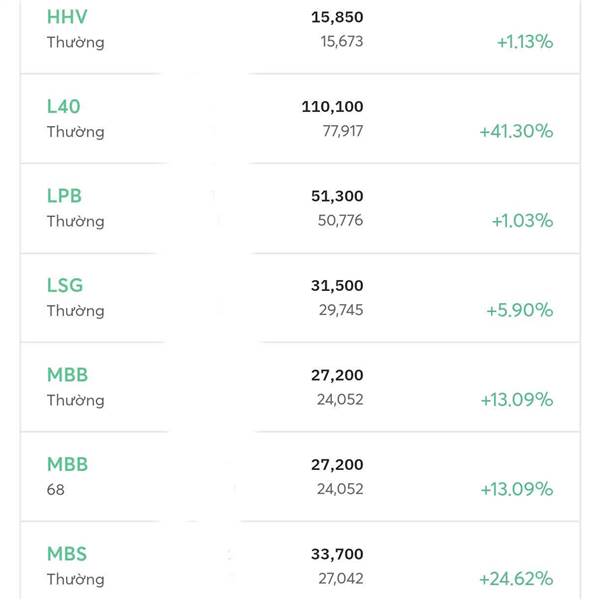This screenshot has width=600, height=600.
Task: Click L40 gain percentage +41.30%
Action: click(x=516, y=131)
